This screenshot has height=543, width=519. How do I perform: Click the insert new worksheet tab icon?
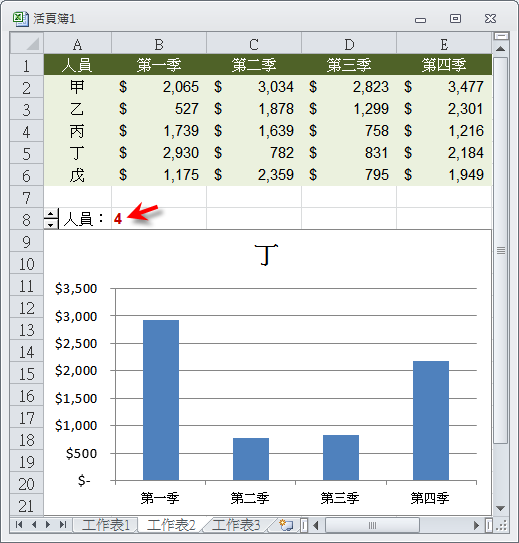(286, 525)
